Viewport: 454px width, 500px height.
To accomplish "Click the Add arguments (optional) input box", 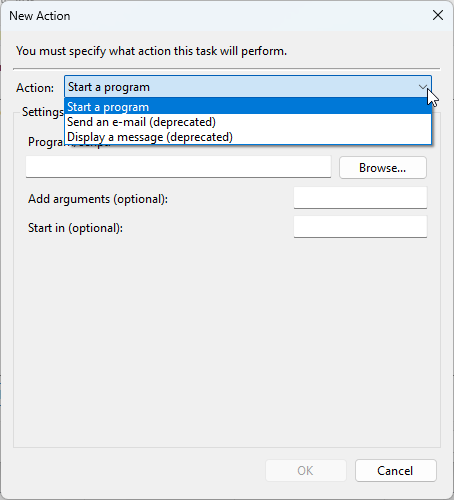I will (360, 198).
